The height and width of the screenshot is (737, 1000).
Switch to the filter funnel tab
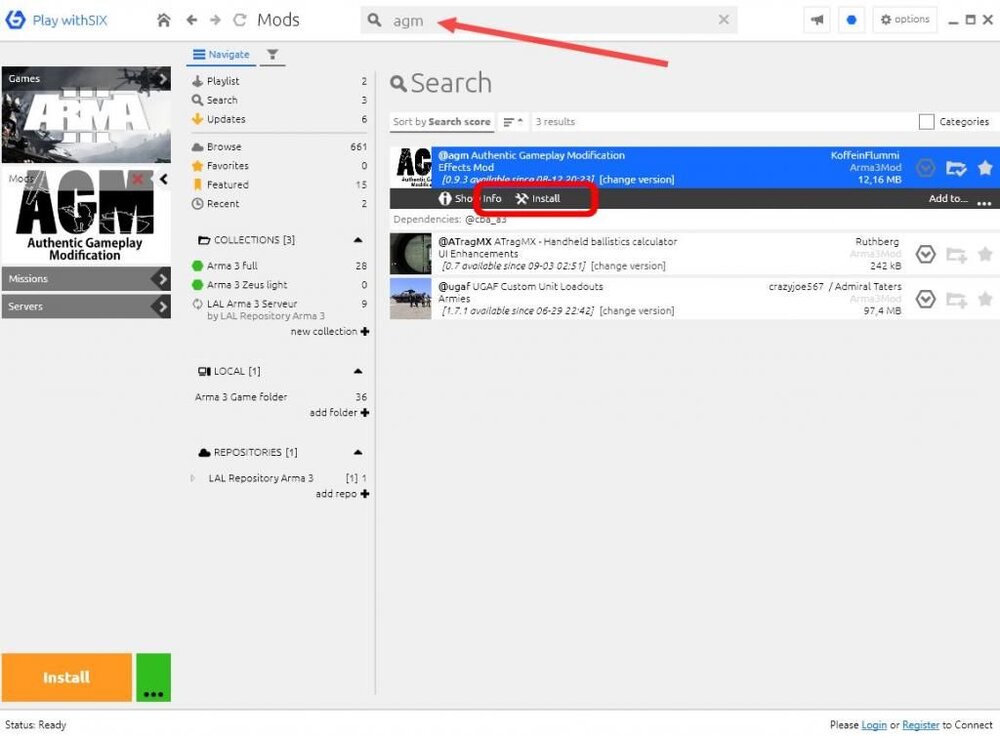272,55
